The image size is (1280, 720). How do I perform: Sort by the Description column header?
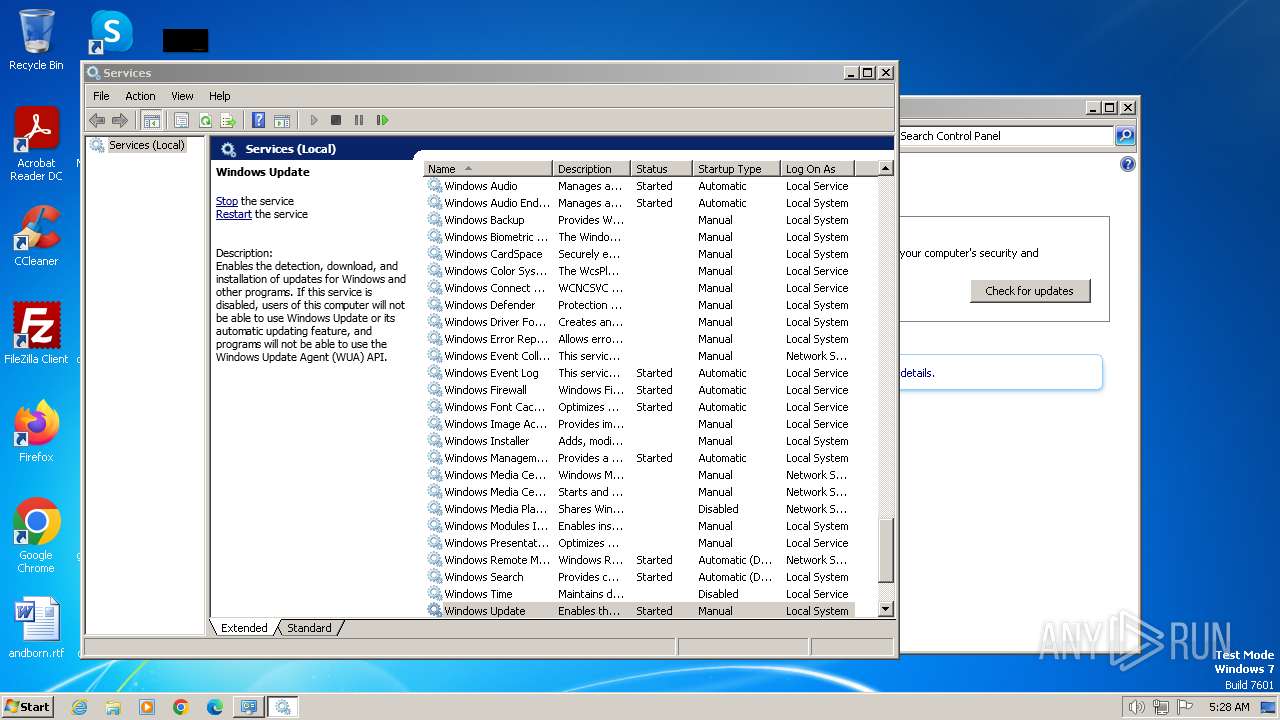point(592,169)
